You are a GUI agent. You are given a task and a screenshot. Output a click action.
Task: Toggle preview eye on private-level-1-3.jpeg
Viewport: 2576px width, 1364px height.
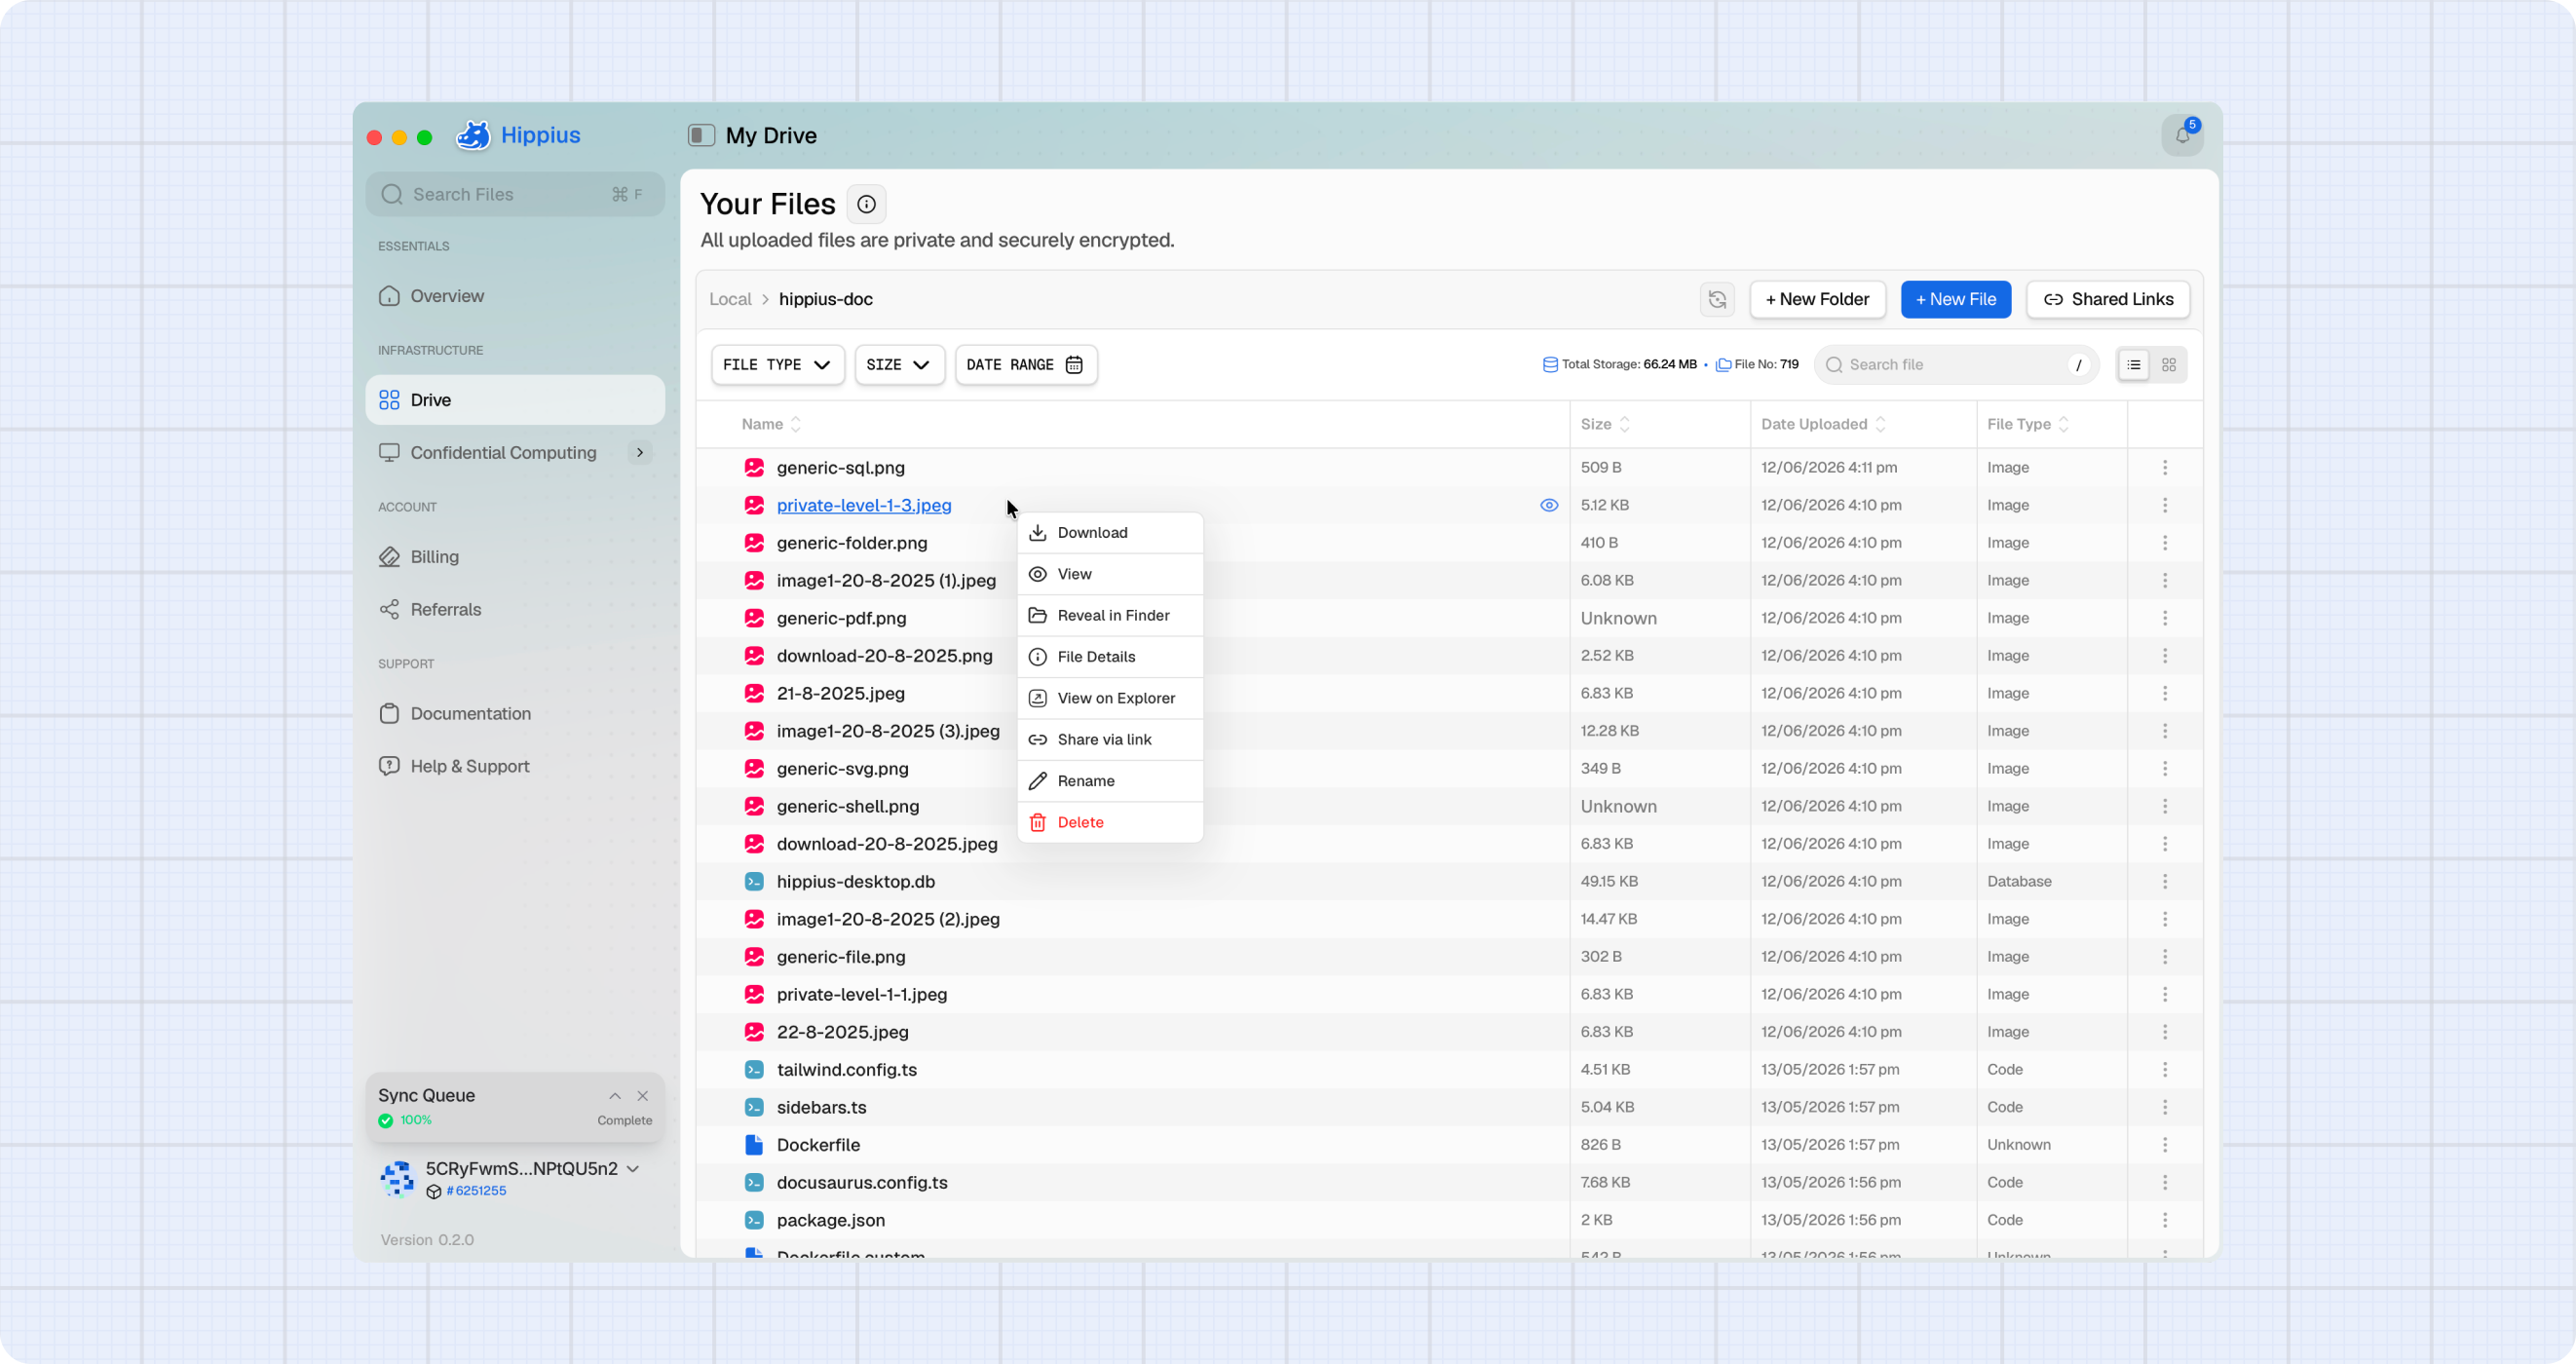[1549, 505]
